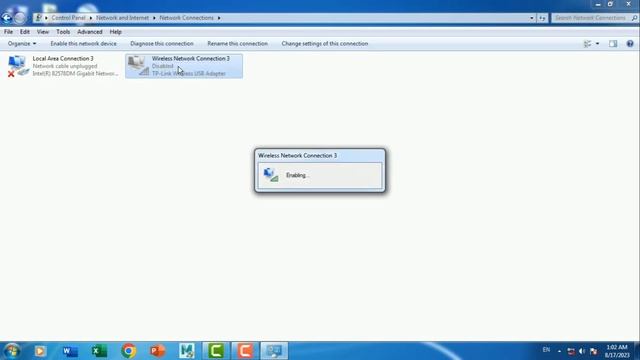Click the EN language indicator
Screen dimensions: 640x360
[546, 350]
